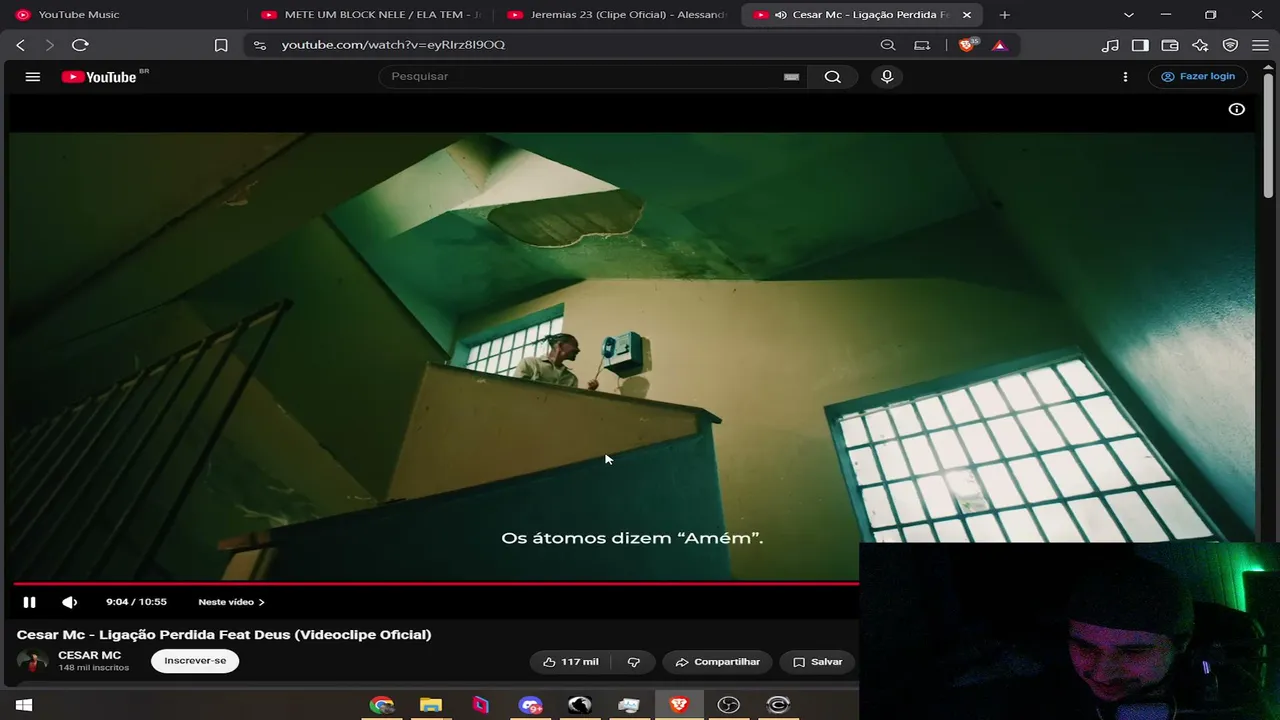Like the video with 117 mil
The width and height of the screenshot is (1280, 720).
pyautogui.click(x=570, y=662)
